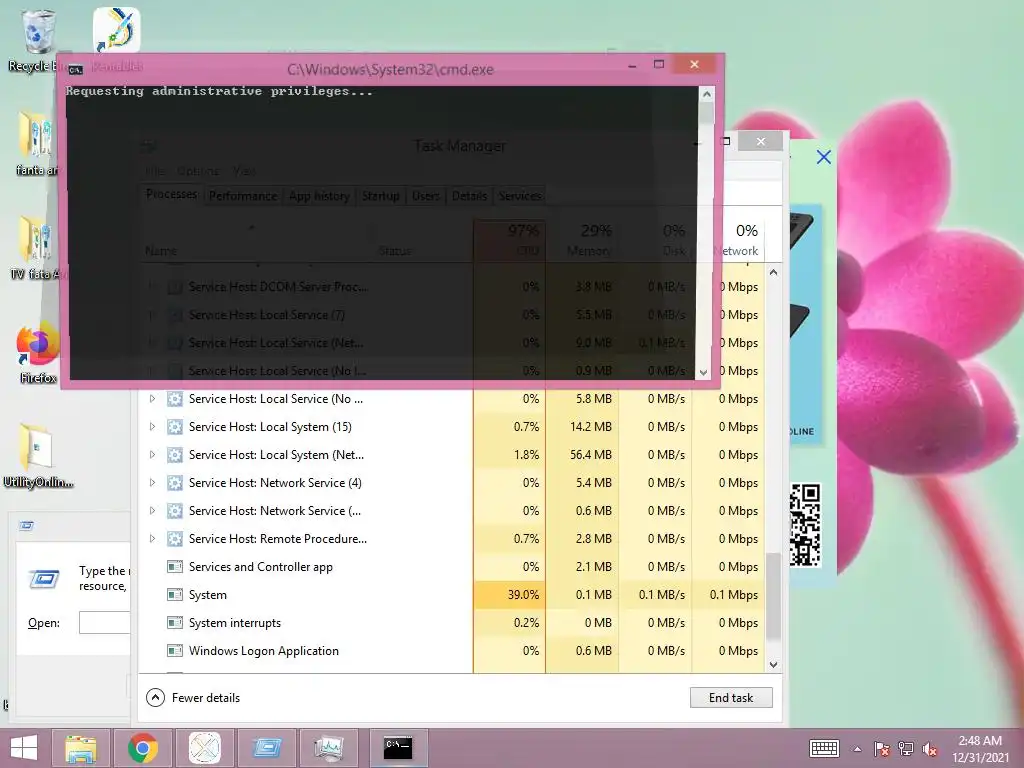Click the System process icon
This screenshot has width=1024, height=768.
click(x=174, y=595)
